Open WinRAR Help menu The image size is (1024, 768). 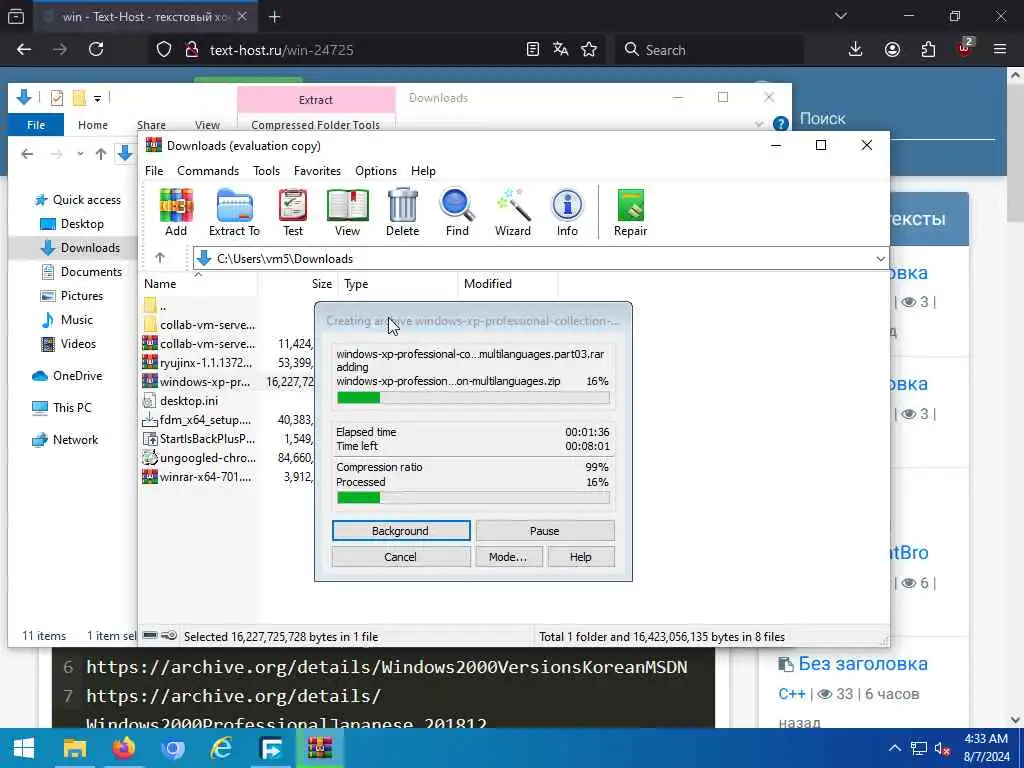423,170
